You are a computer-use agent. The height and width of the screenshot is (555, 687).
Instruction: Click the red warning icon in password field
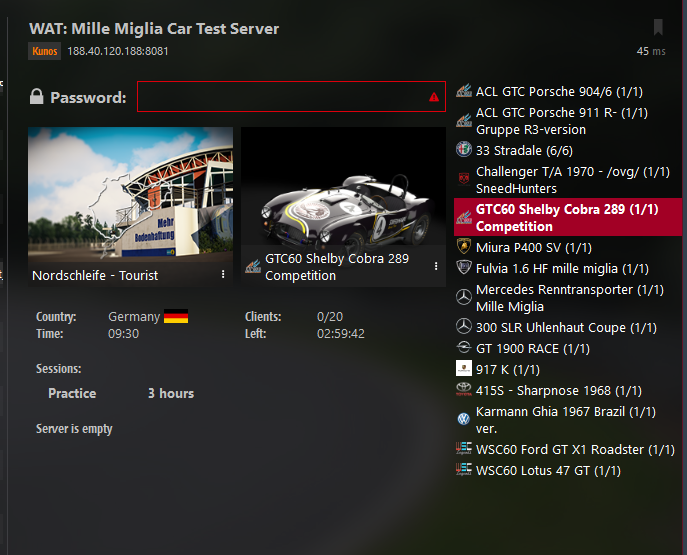coord(434,97)
